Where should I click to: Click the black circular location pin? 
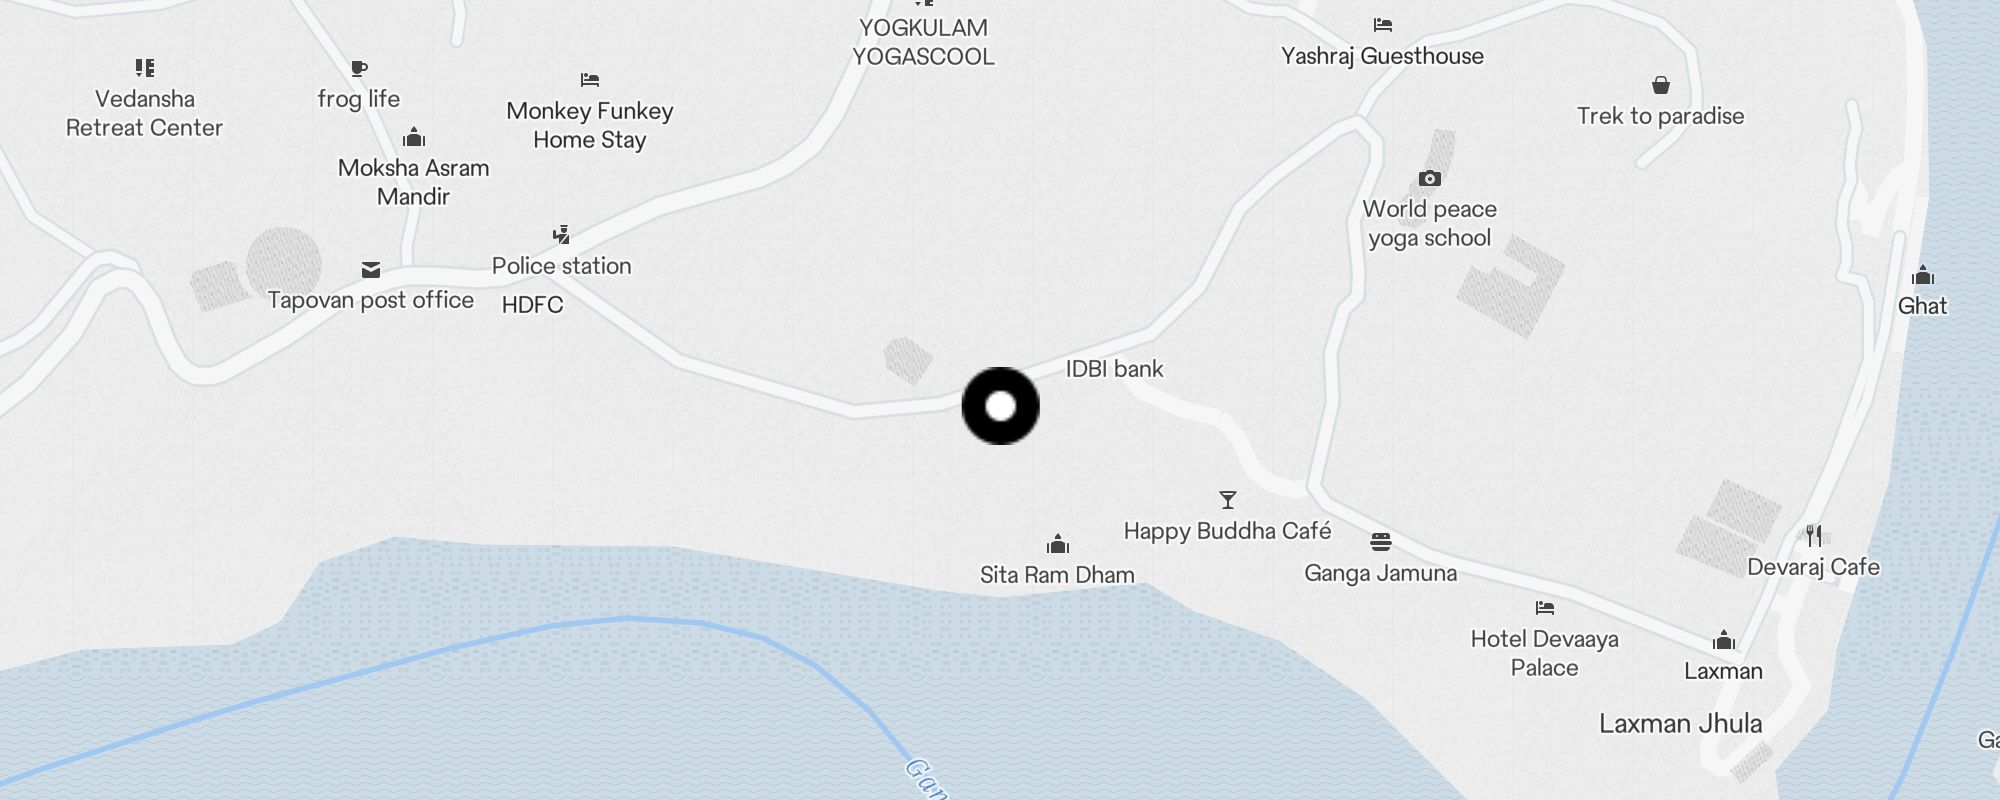click(x=1001, y=406)
